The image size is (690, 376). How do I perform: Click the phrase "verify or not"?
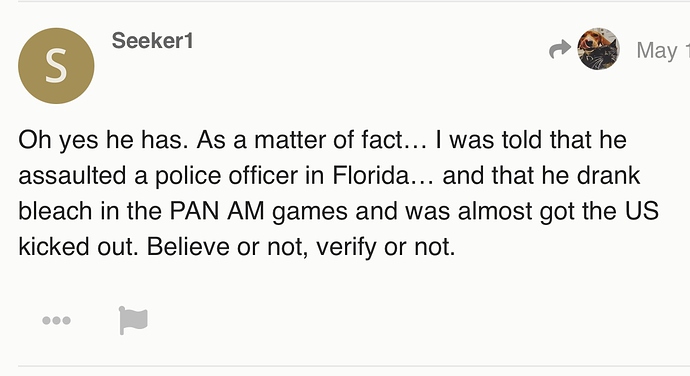(x=385, y=247)
